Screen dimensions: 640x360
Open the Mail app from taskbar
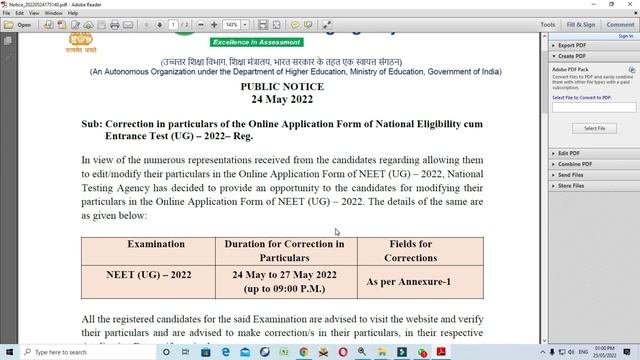click(245, 352)
